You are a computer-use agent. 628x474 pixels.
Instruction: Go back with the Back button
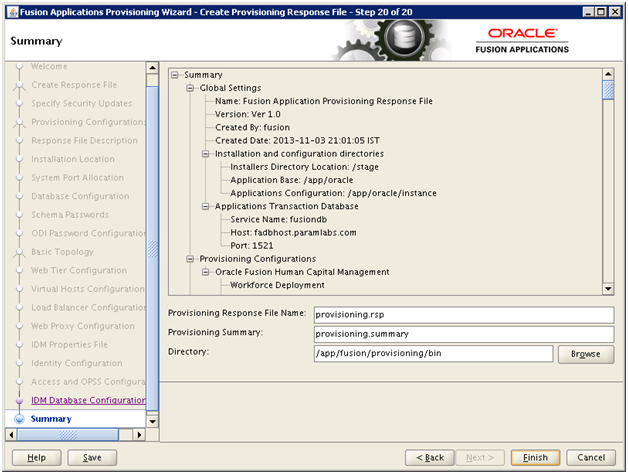pyautogui.click(x=430, y=458)
